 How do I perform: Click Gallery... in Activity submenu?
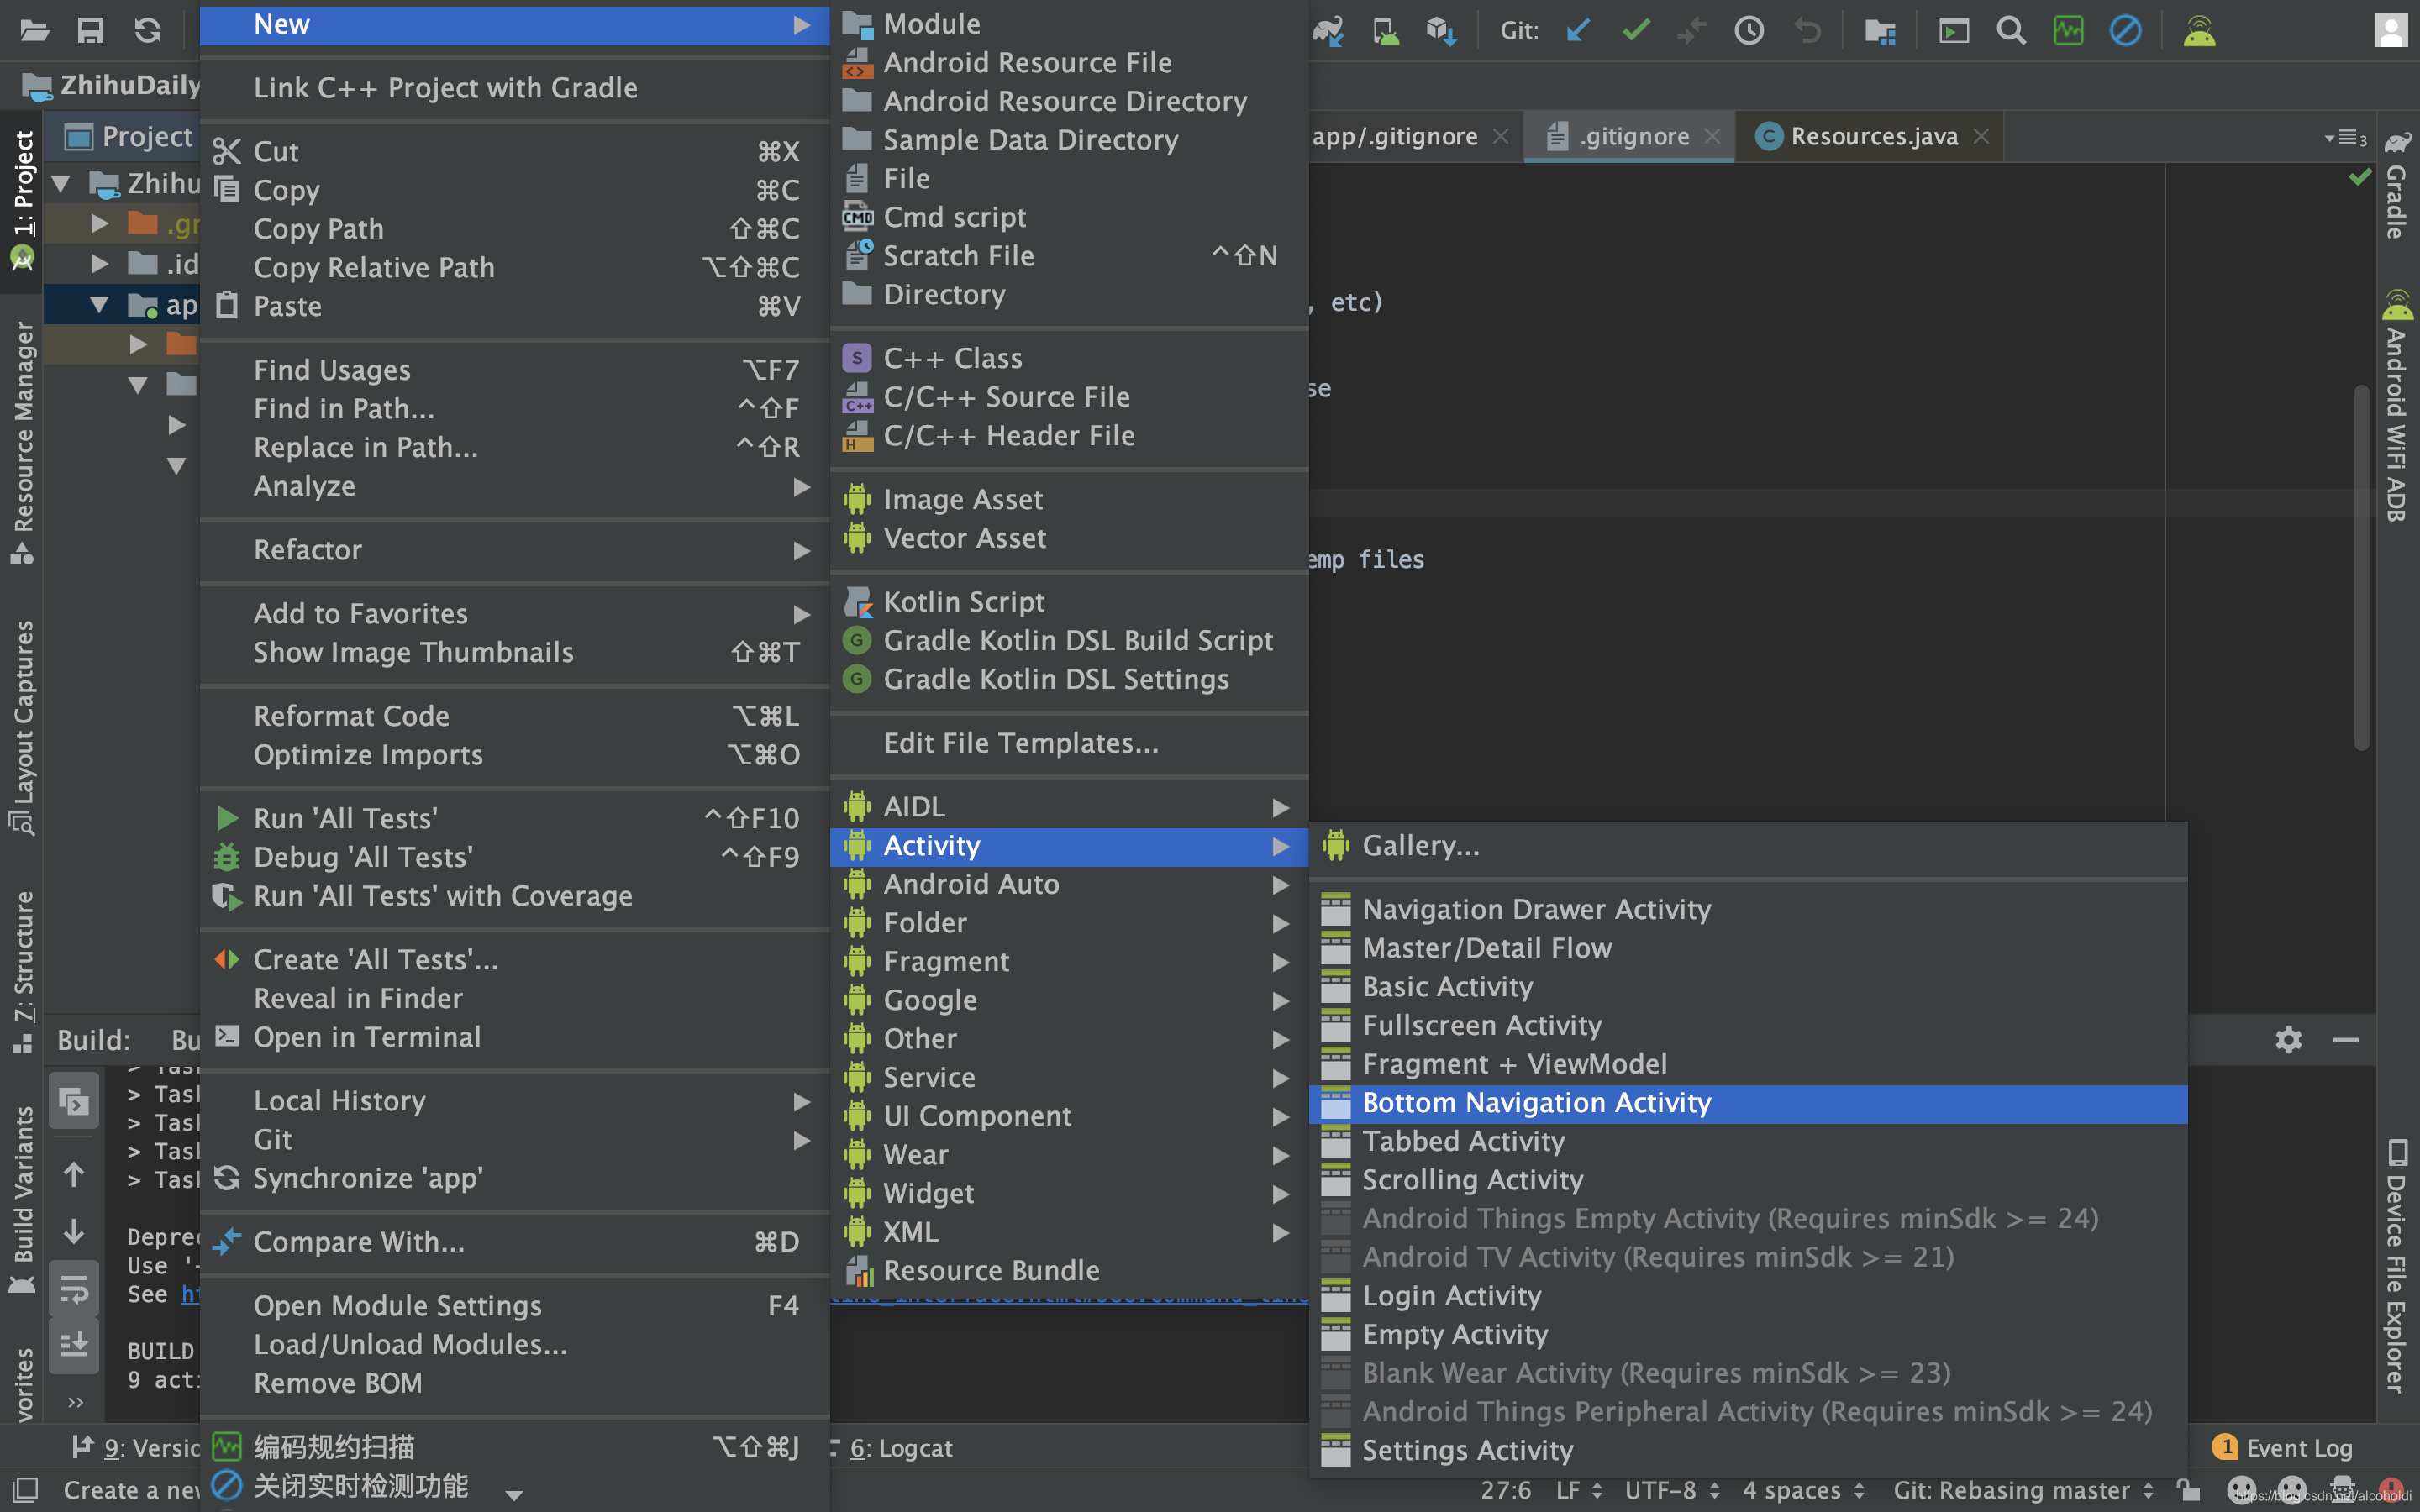point(1747,846)
